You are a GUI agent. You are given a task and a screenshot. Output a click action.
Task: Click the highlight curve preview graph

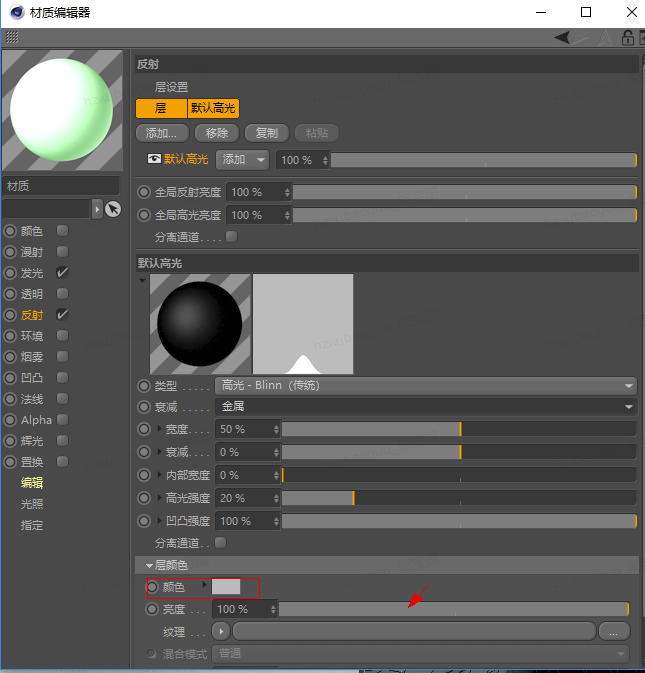point(303,324)
